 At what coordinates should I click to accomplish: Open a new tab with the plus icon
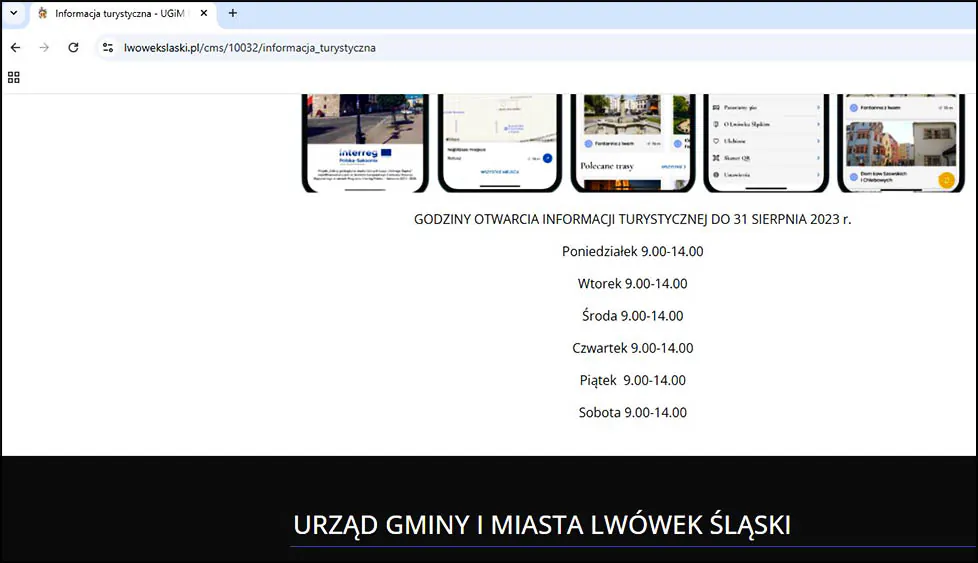coord(233,13)
